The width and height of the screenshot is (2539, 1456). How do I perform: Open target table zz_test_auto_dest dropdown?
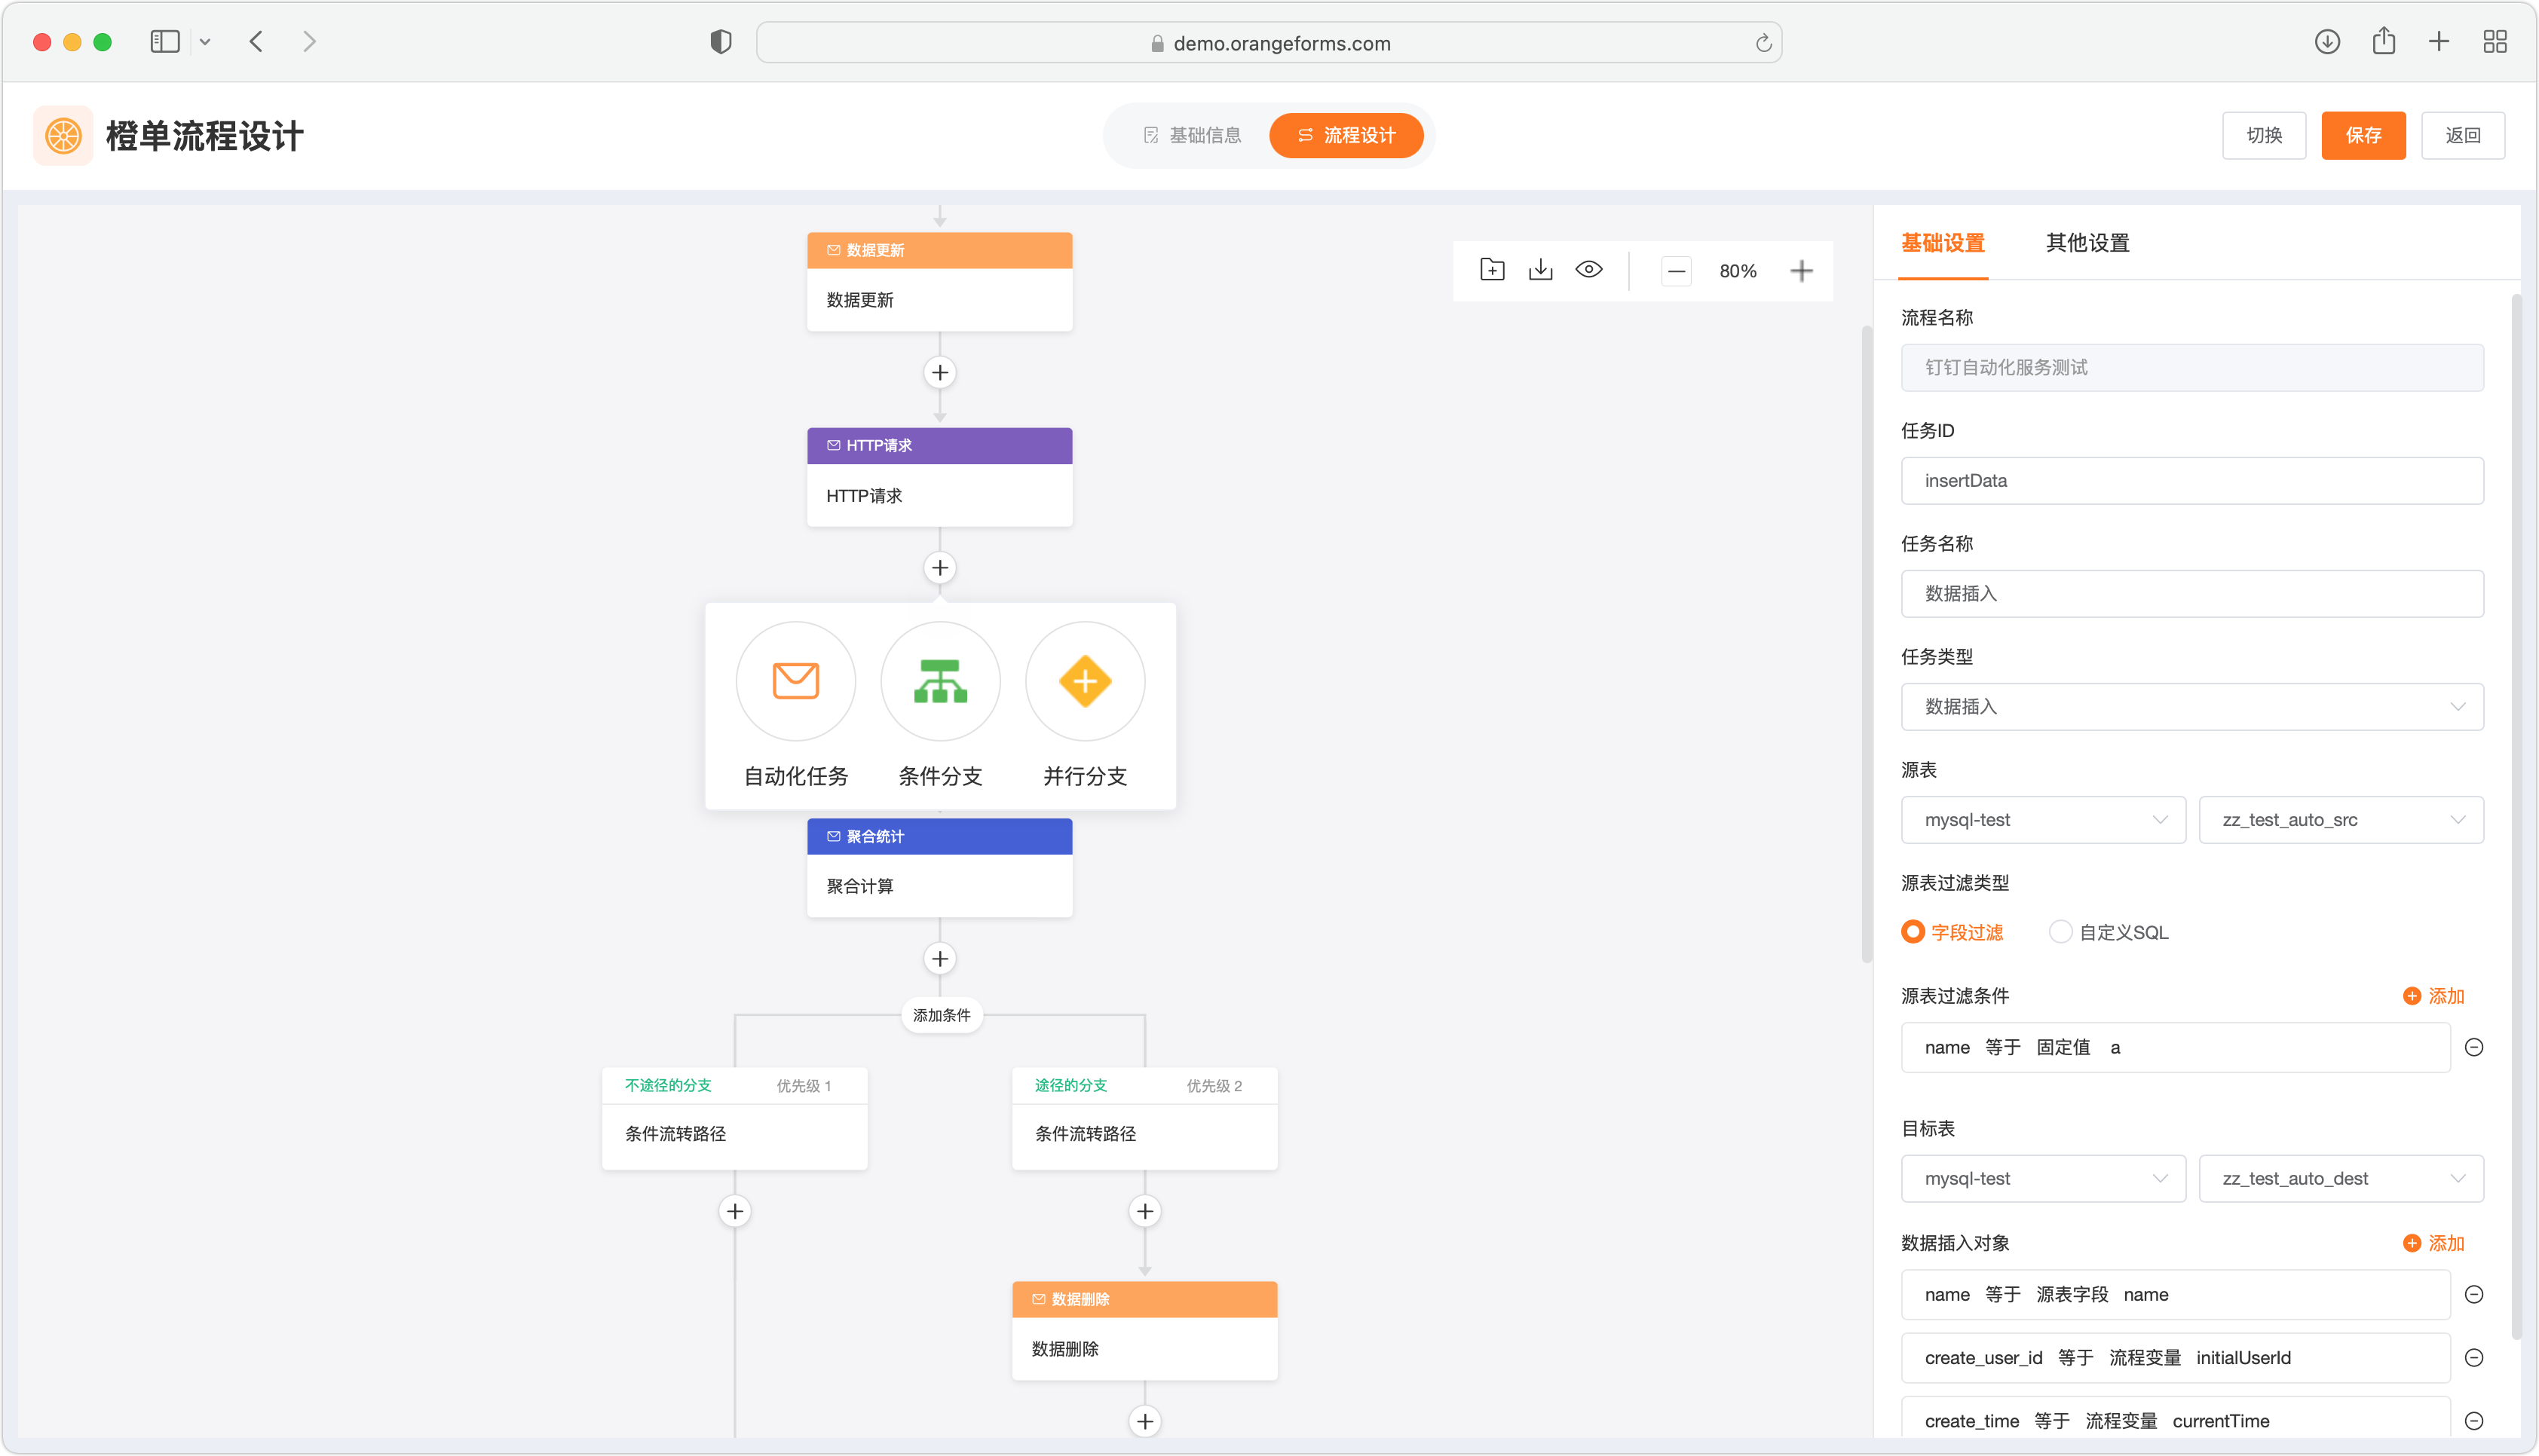pos(2340,1179)
